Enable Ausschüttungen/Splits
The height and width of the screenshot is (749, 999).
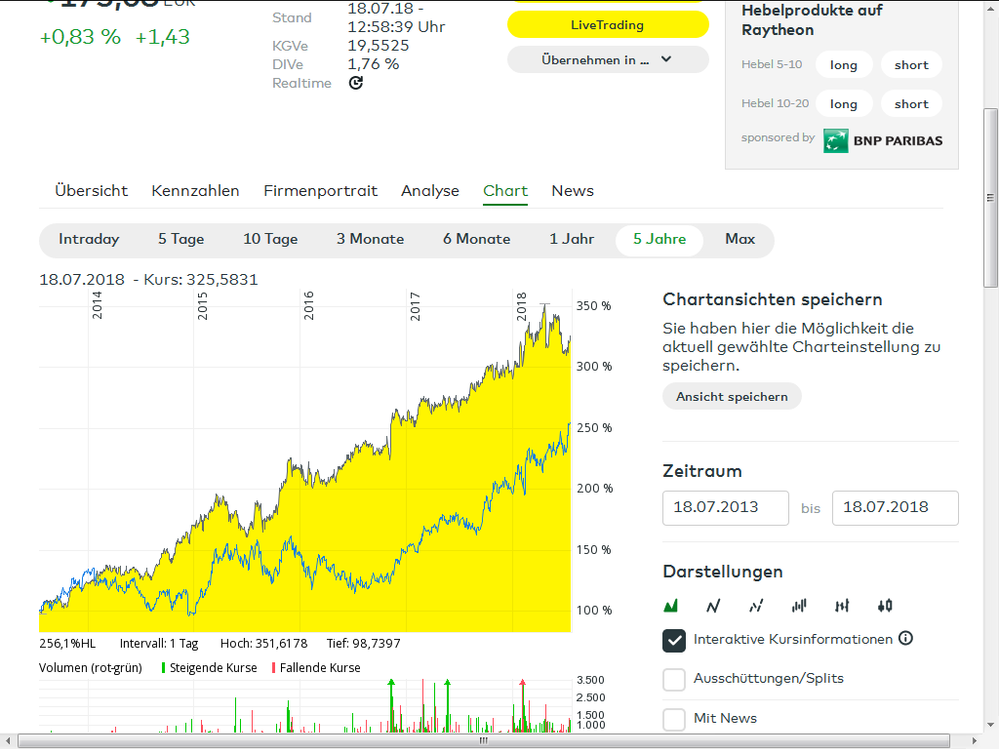(673, 679)
